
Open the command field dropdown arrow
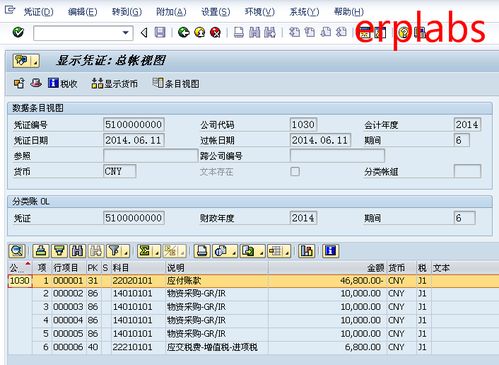point(126,33)
